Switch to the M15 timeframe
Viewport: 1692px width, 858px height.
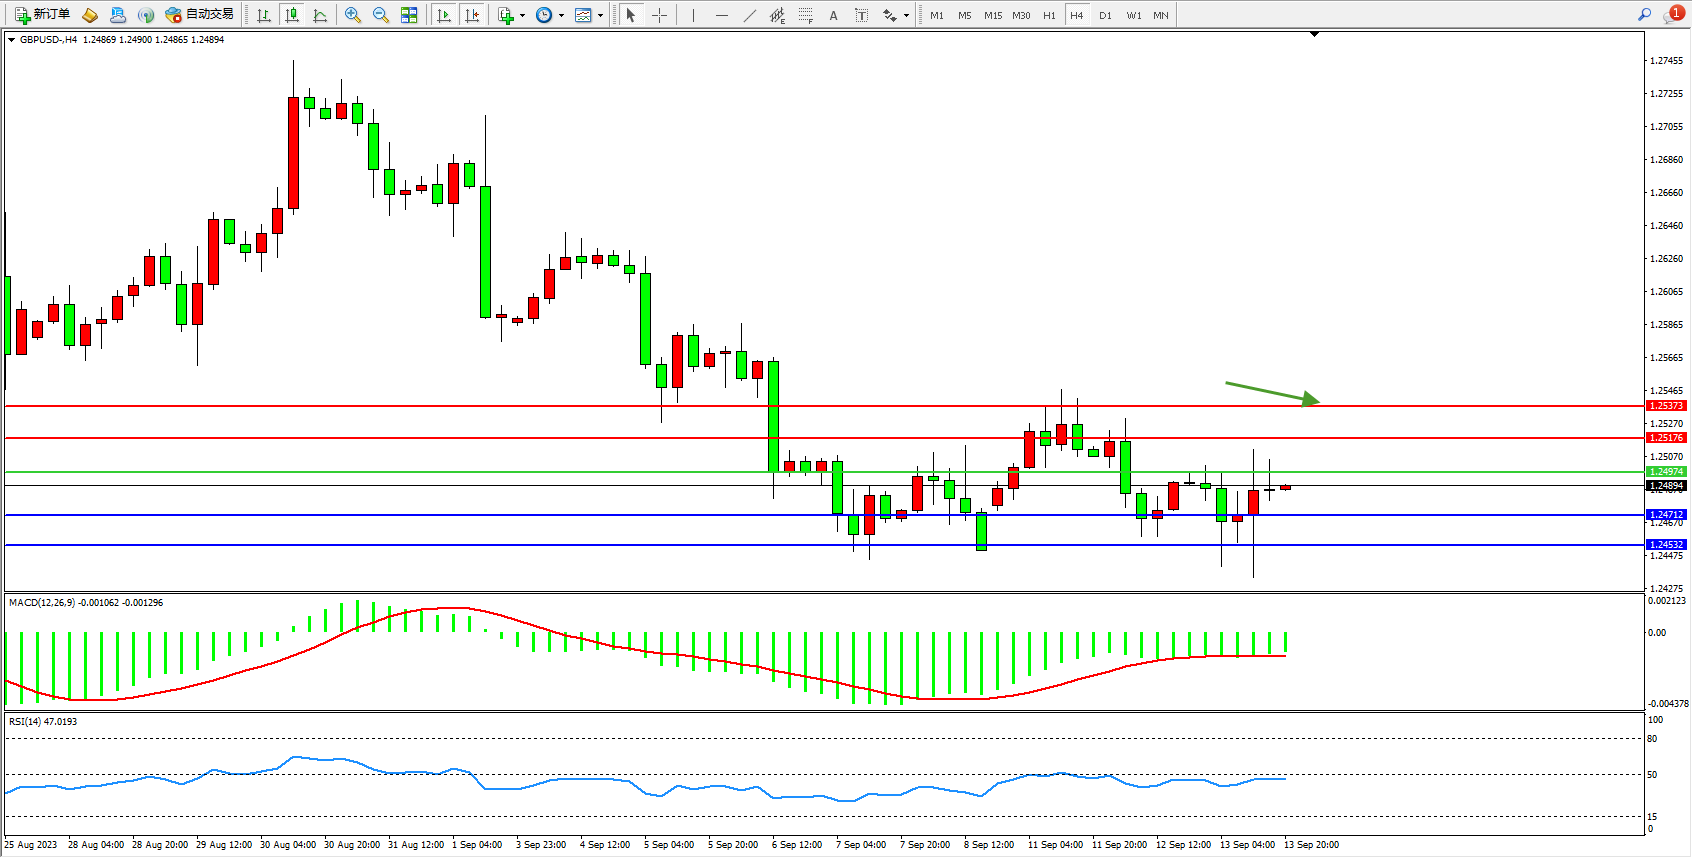tap(992, 15)
